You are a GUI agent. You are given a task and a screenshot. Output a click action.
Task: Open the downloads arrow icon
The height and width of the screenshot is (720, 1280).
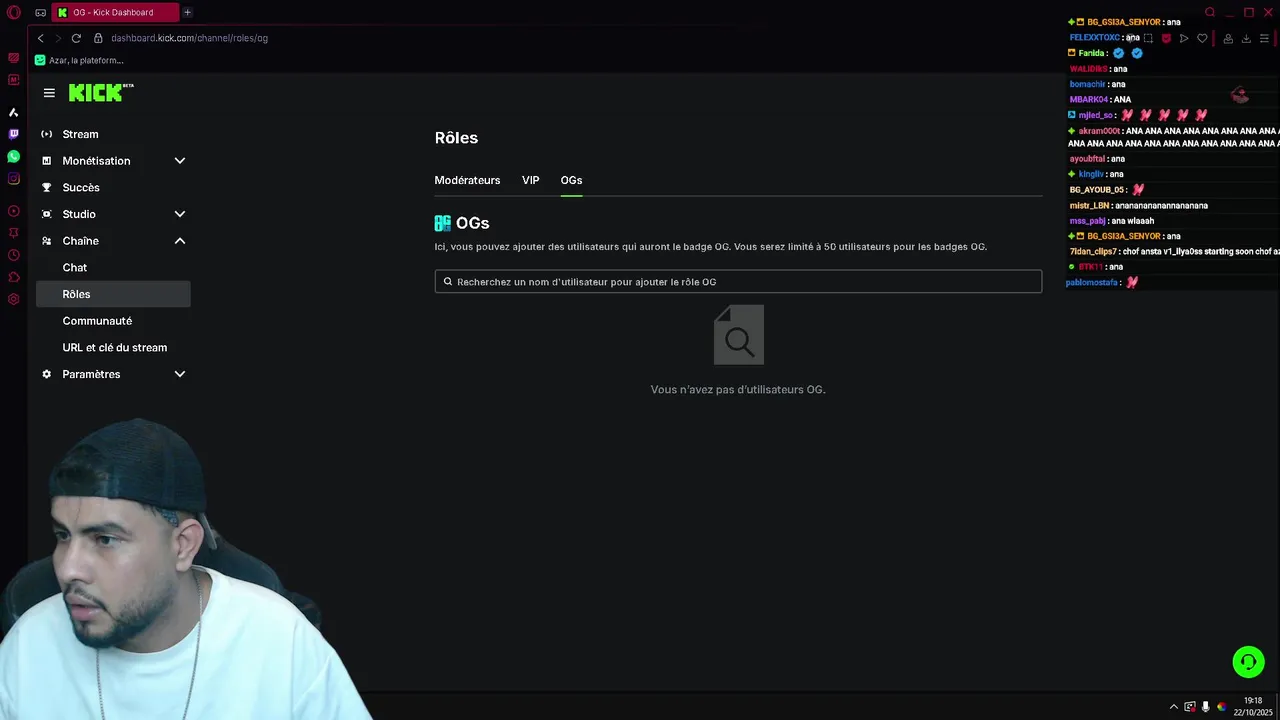[x=1246, y=38]
